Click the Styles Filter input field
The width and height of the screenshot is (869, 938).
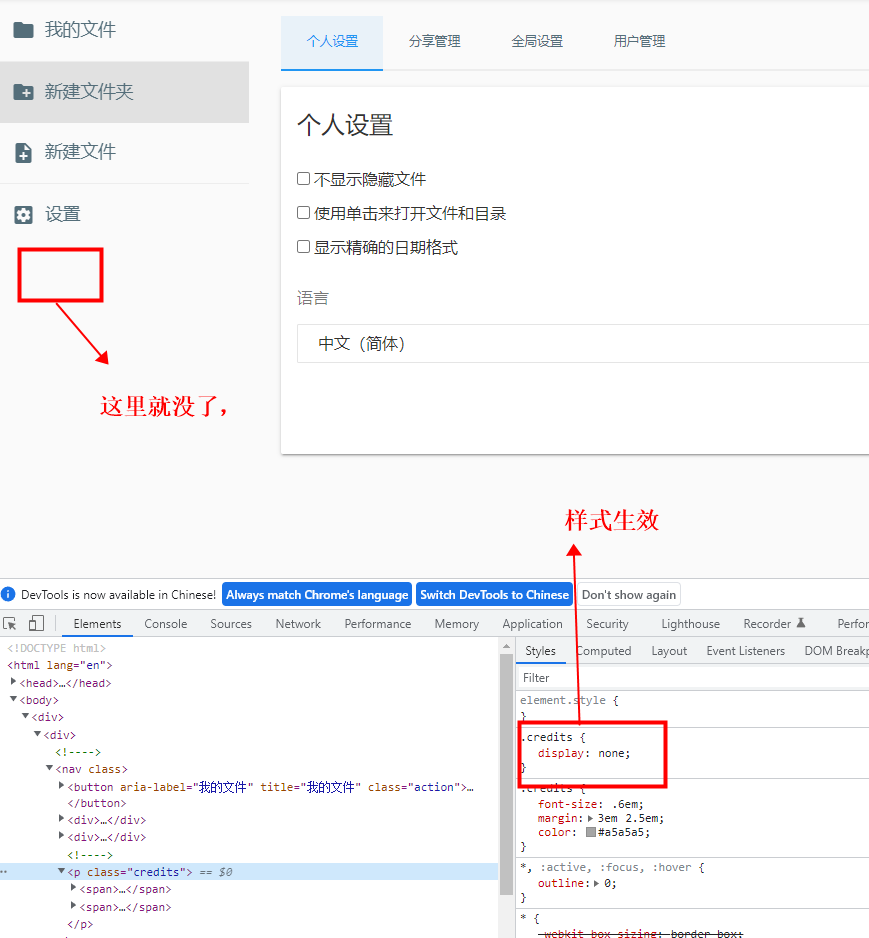545,677
